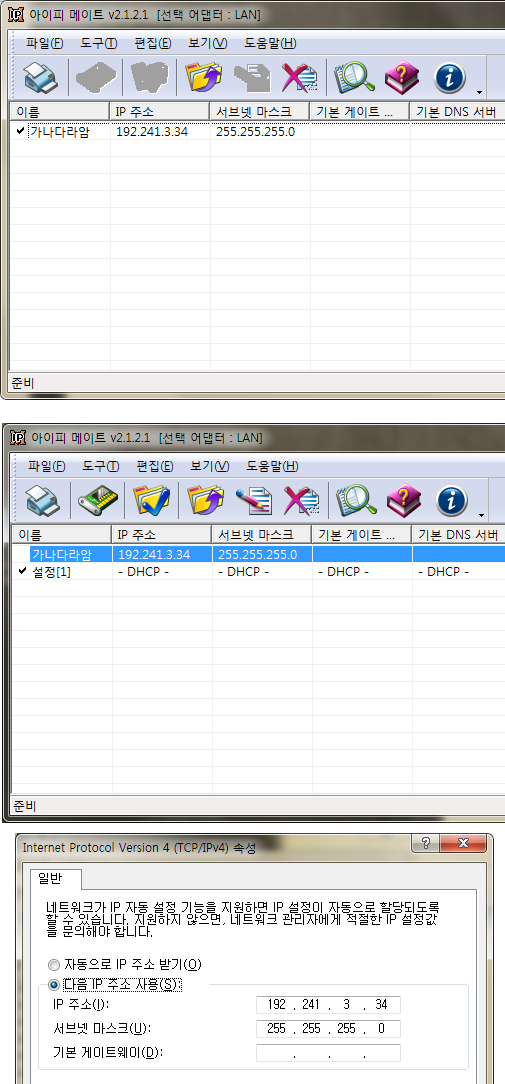Screen dimensions: 505x1084
Task: Select the 설정[1] DHCP row
Action: tap(258, 572)
